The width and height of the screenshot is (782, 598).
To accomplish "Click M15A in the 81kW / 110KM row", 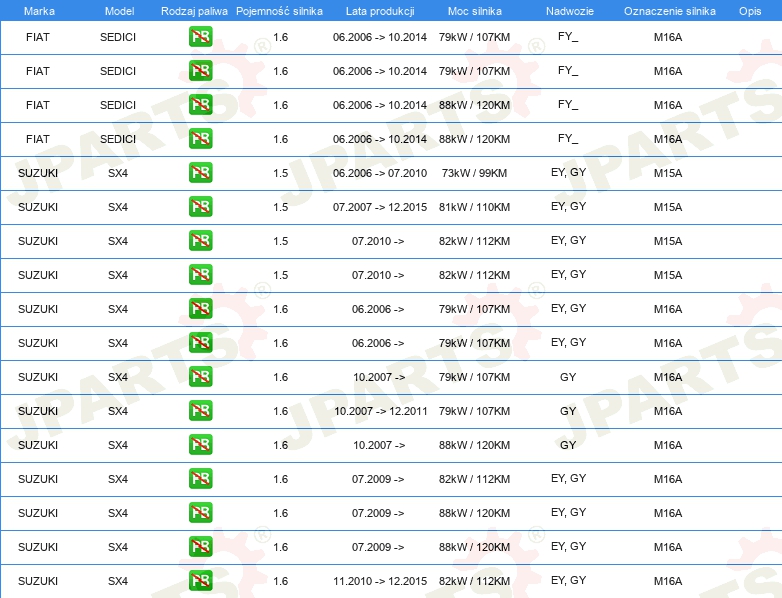I will [668, 207].
